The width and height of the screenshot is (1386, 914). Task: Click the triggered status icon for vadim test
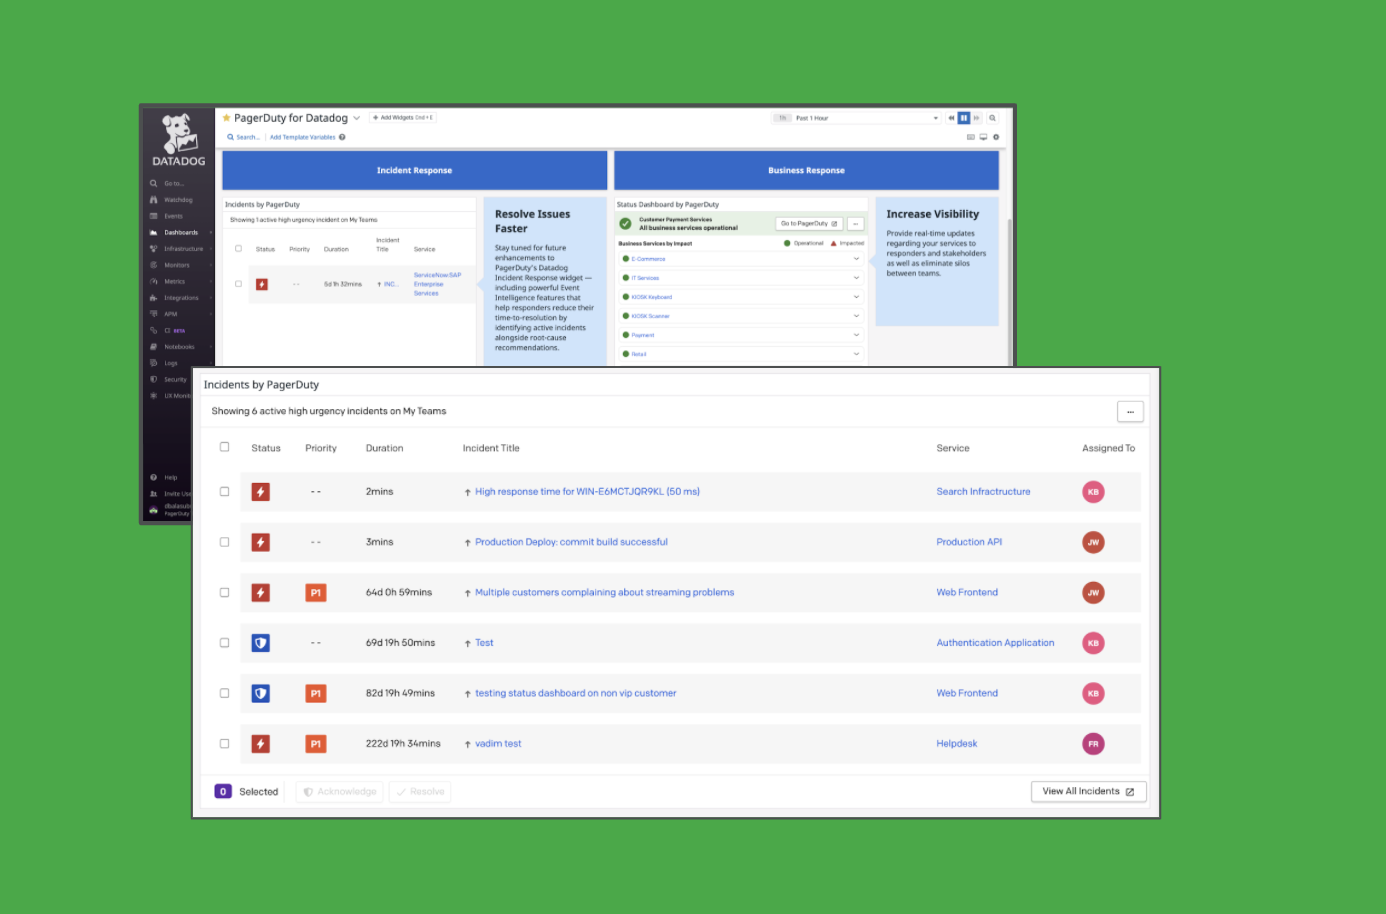coord(261,744)
